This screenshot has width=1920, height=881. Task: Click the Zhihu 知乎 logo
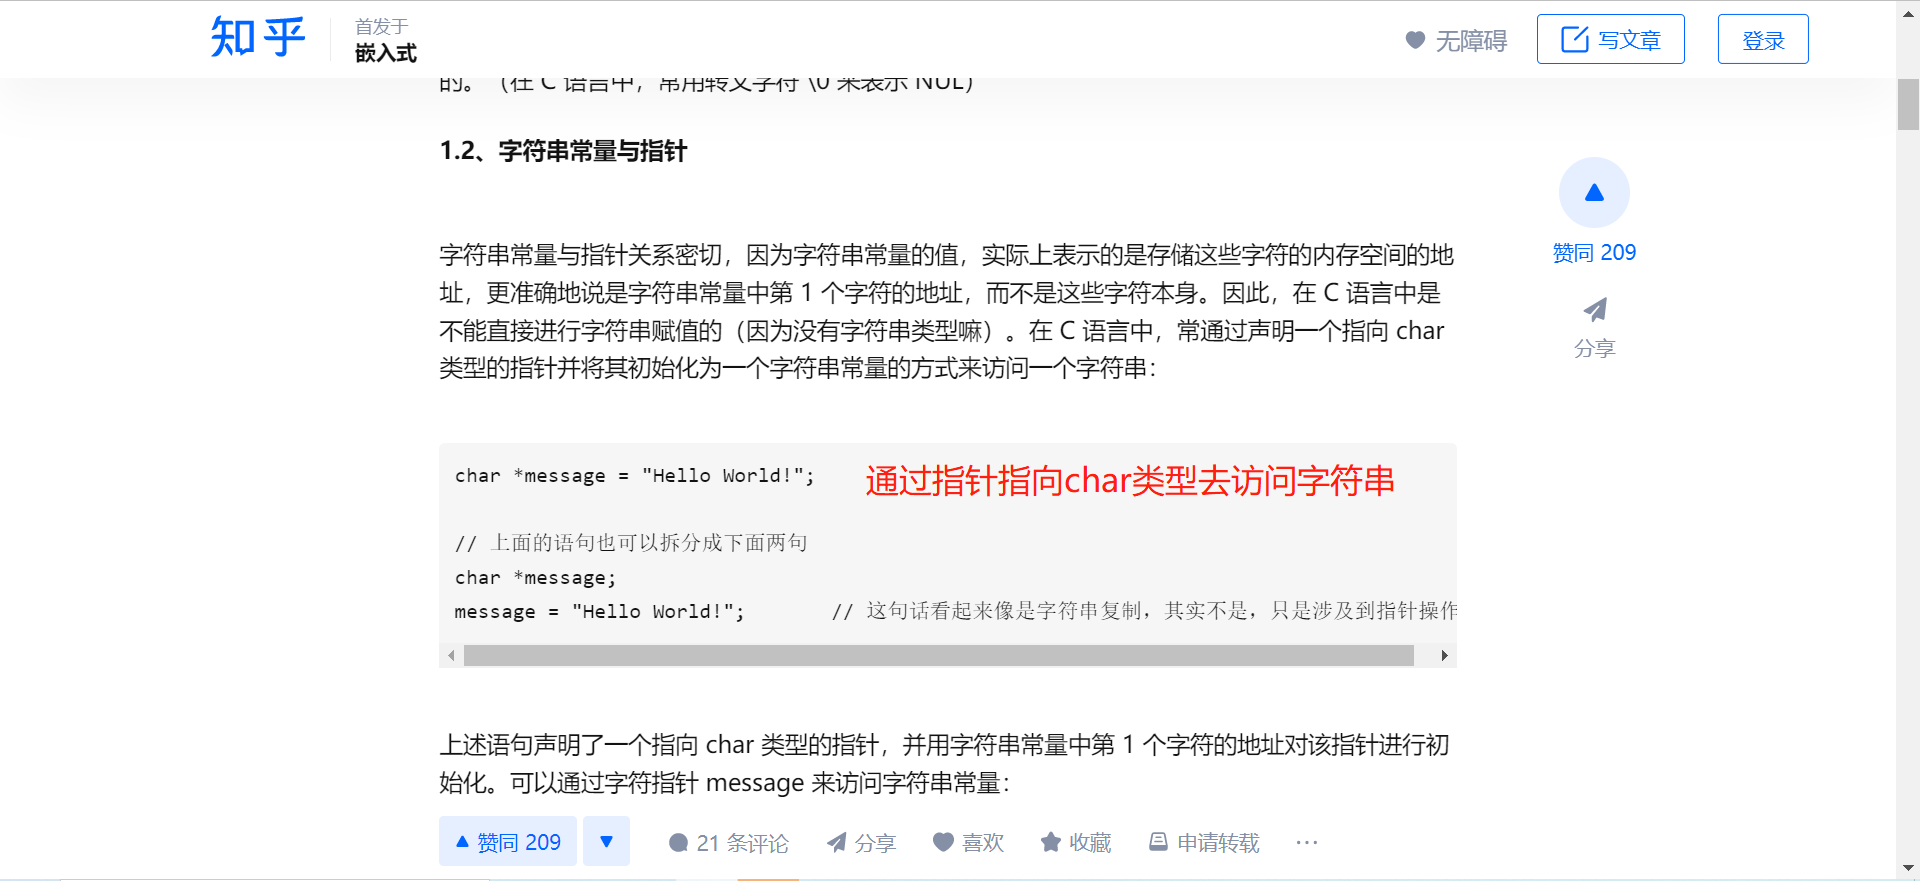(257, 38)
